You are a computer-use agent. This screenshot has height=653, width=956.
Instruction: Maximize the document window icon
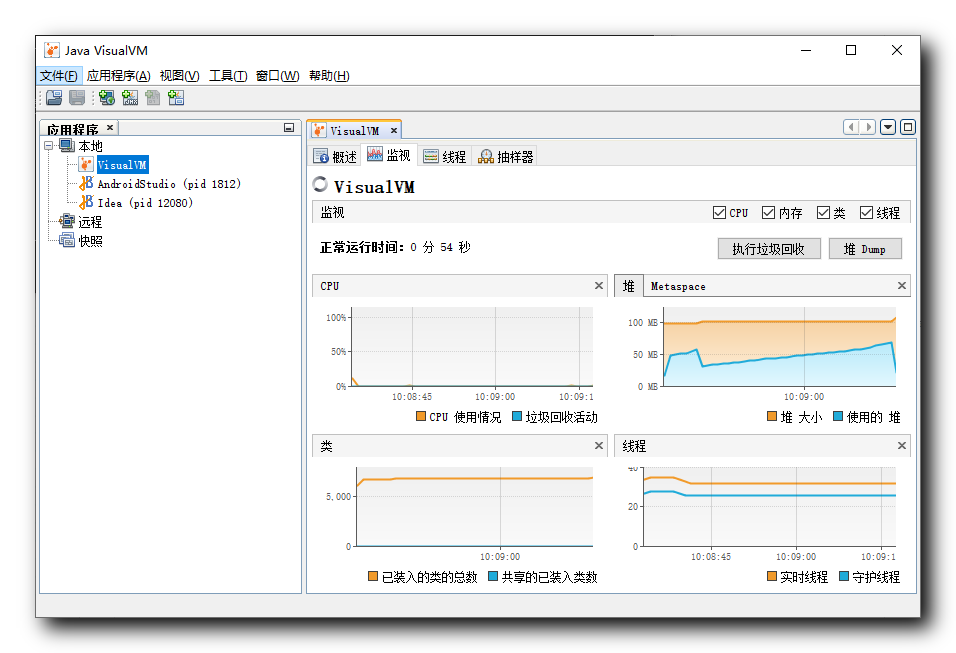[908, 127]
